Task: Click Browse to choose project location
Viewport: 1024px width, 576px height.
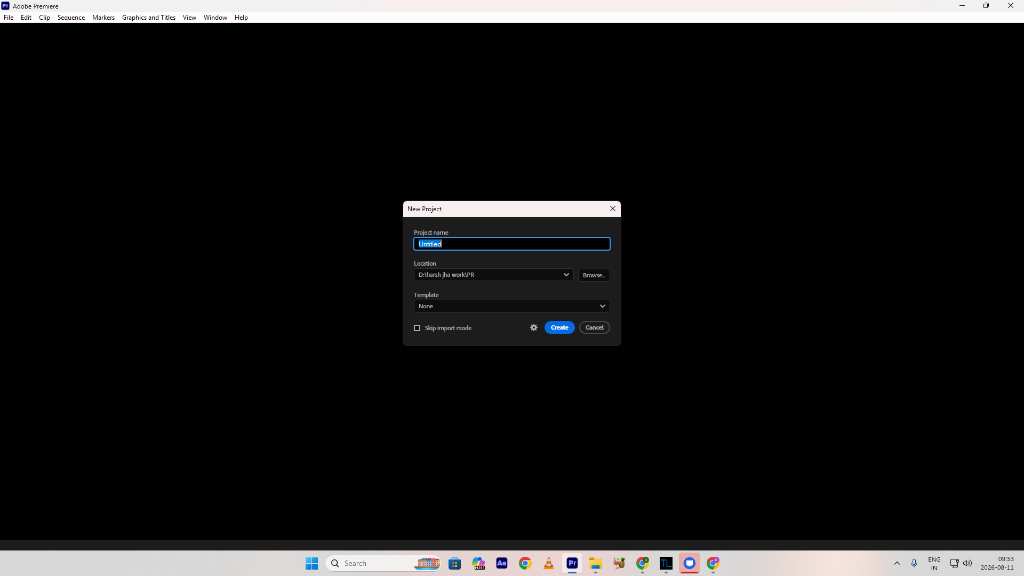Action: [x=594, y=275]
